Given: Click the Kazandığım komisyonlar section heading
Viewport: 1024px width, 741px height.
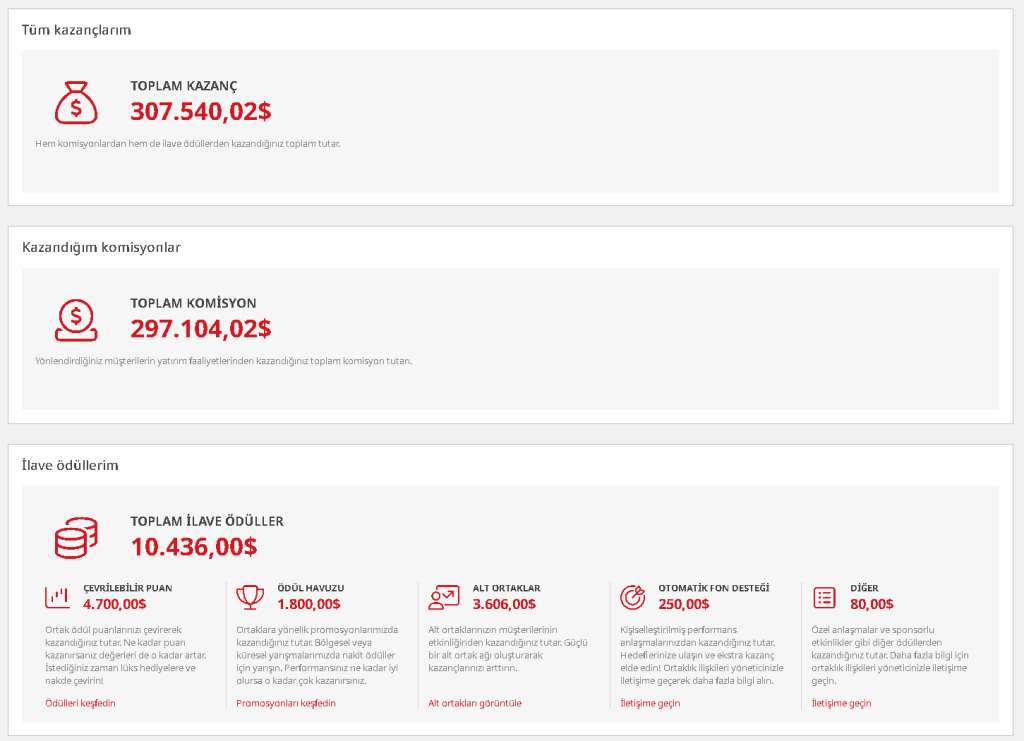Looking at the screenshot, I should point(101,247).
